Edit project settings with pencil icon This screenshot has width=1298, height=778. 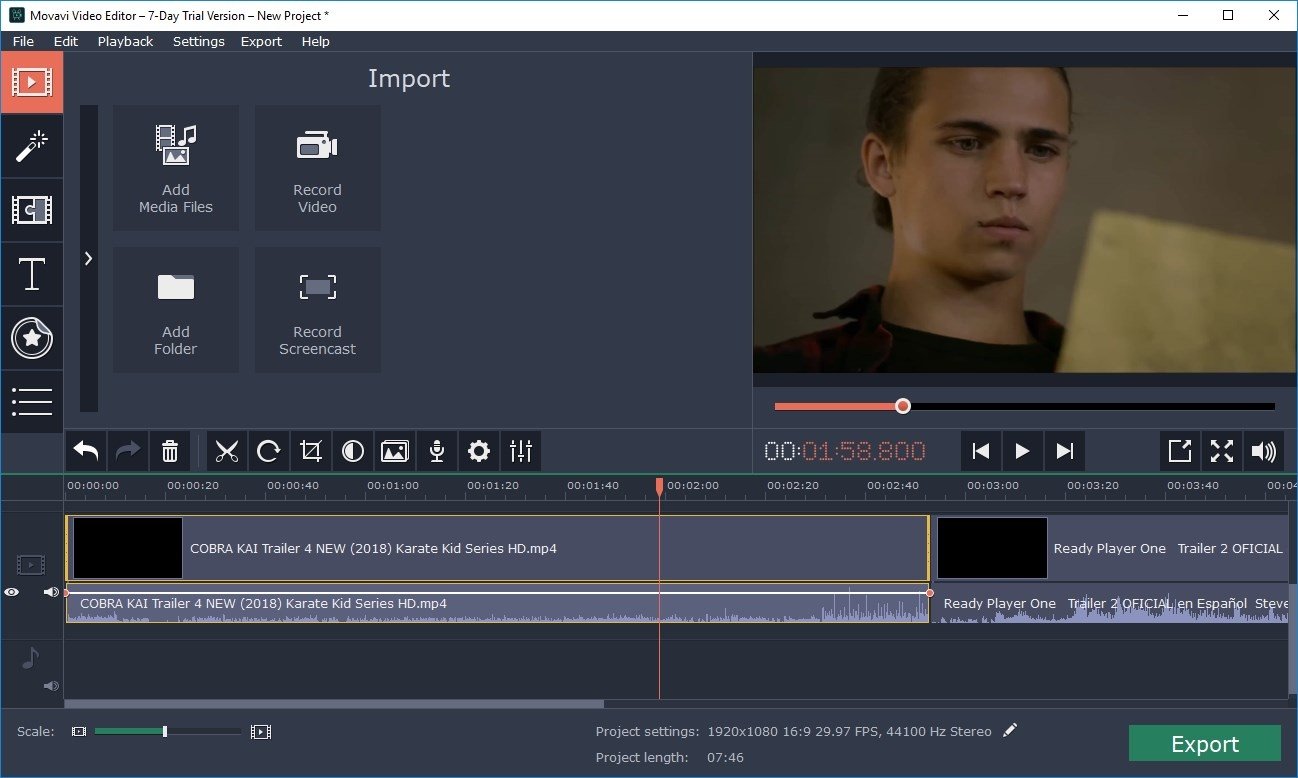1010,731
